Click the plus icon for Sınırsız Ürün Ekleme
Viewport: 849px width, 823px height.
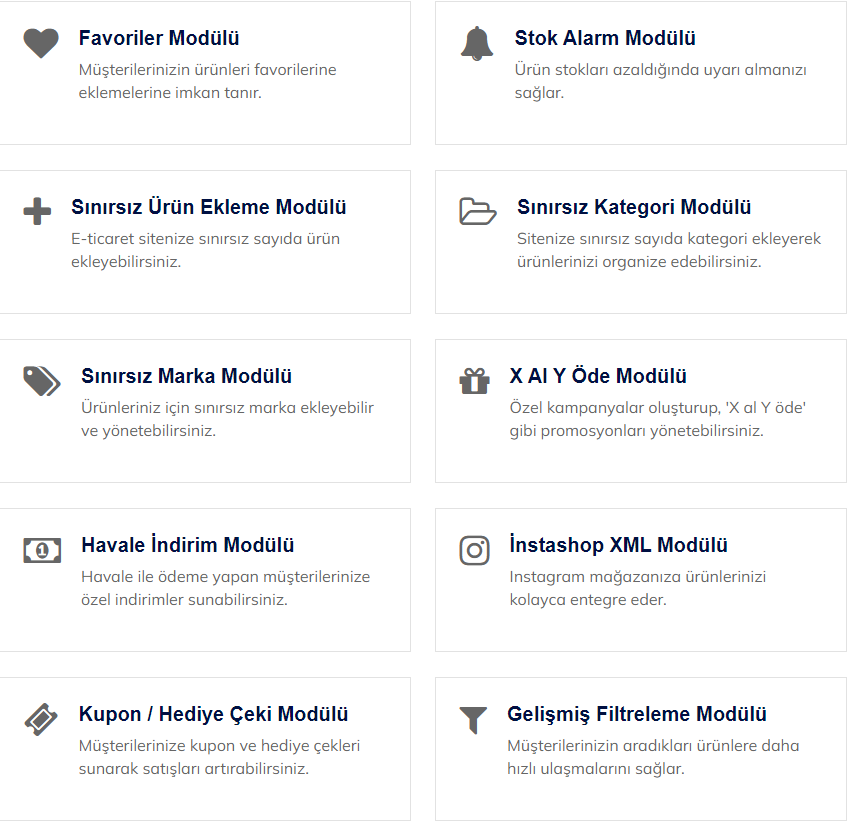(37, 211)
